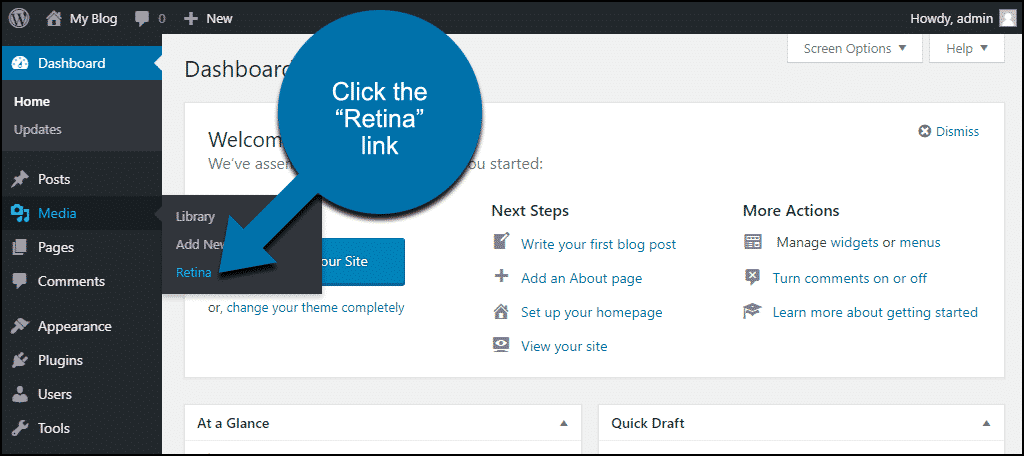Select the Pages icon in sidebar

point(20,247)
